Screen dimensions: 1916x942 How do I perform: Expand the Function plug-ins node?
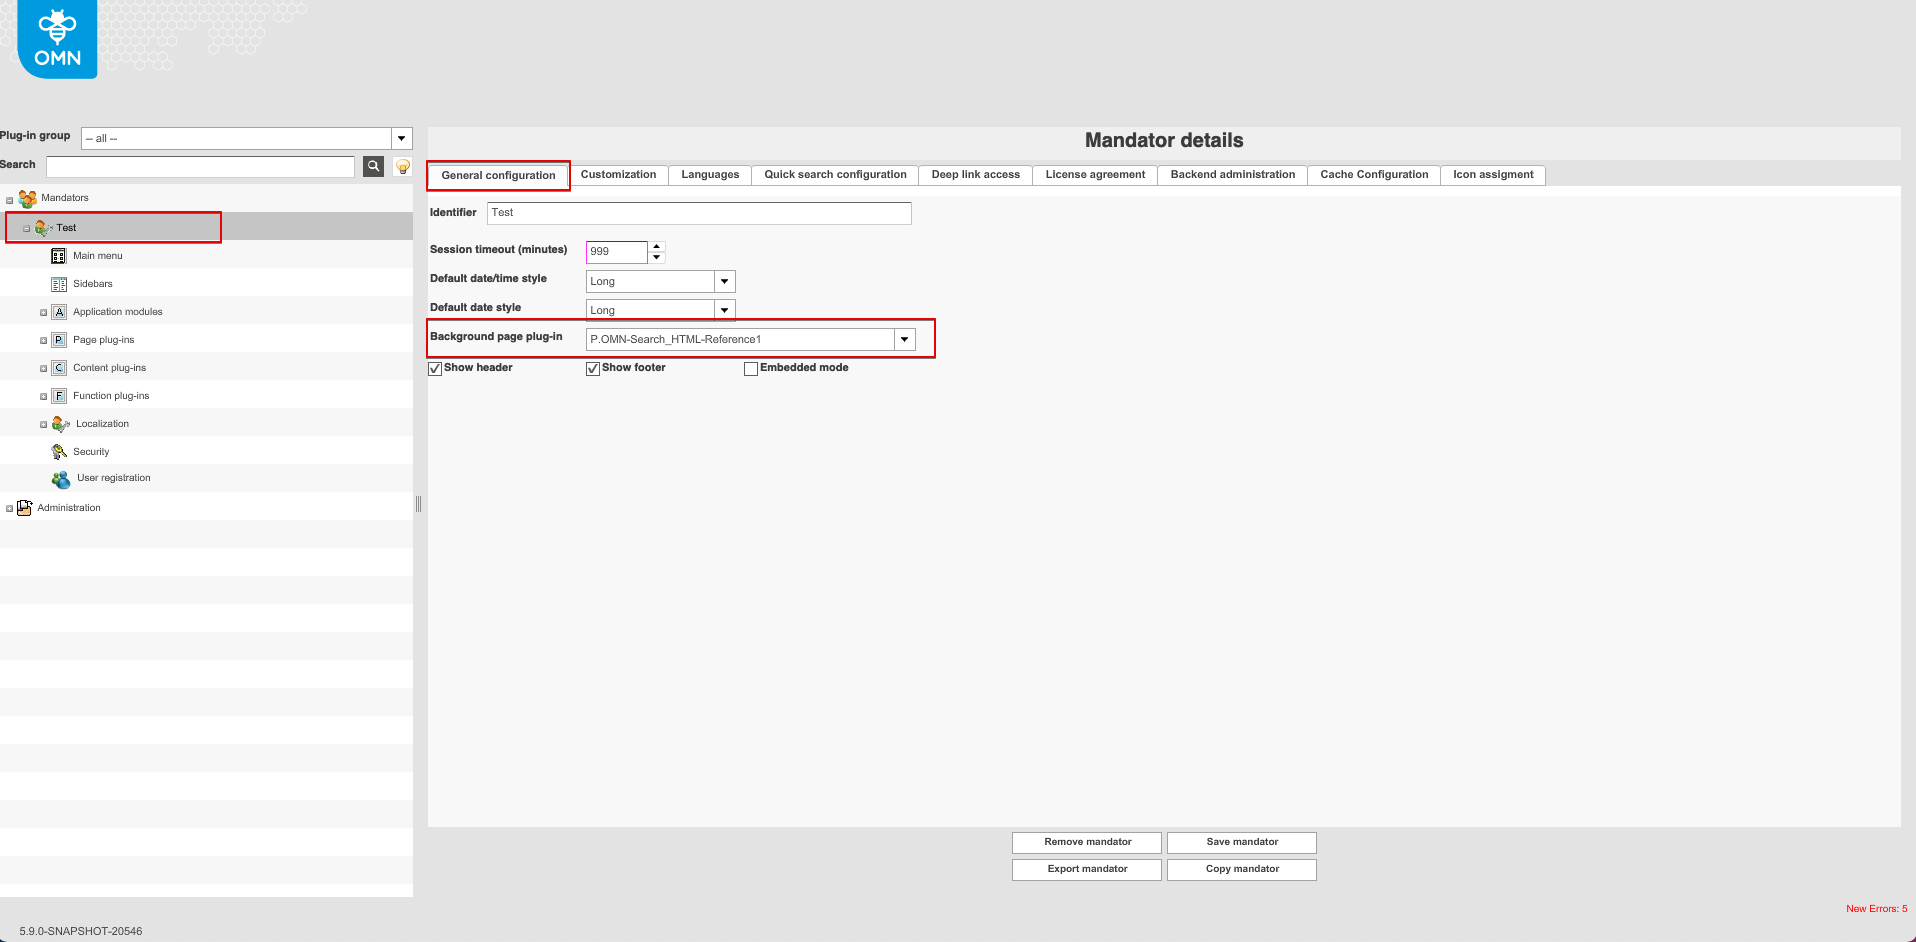click(x=43, y=397)
